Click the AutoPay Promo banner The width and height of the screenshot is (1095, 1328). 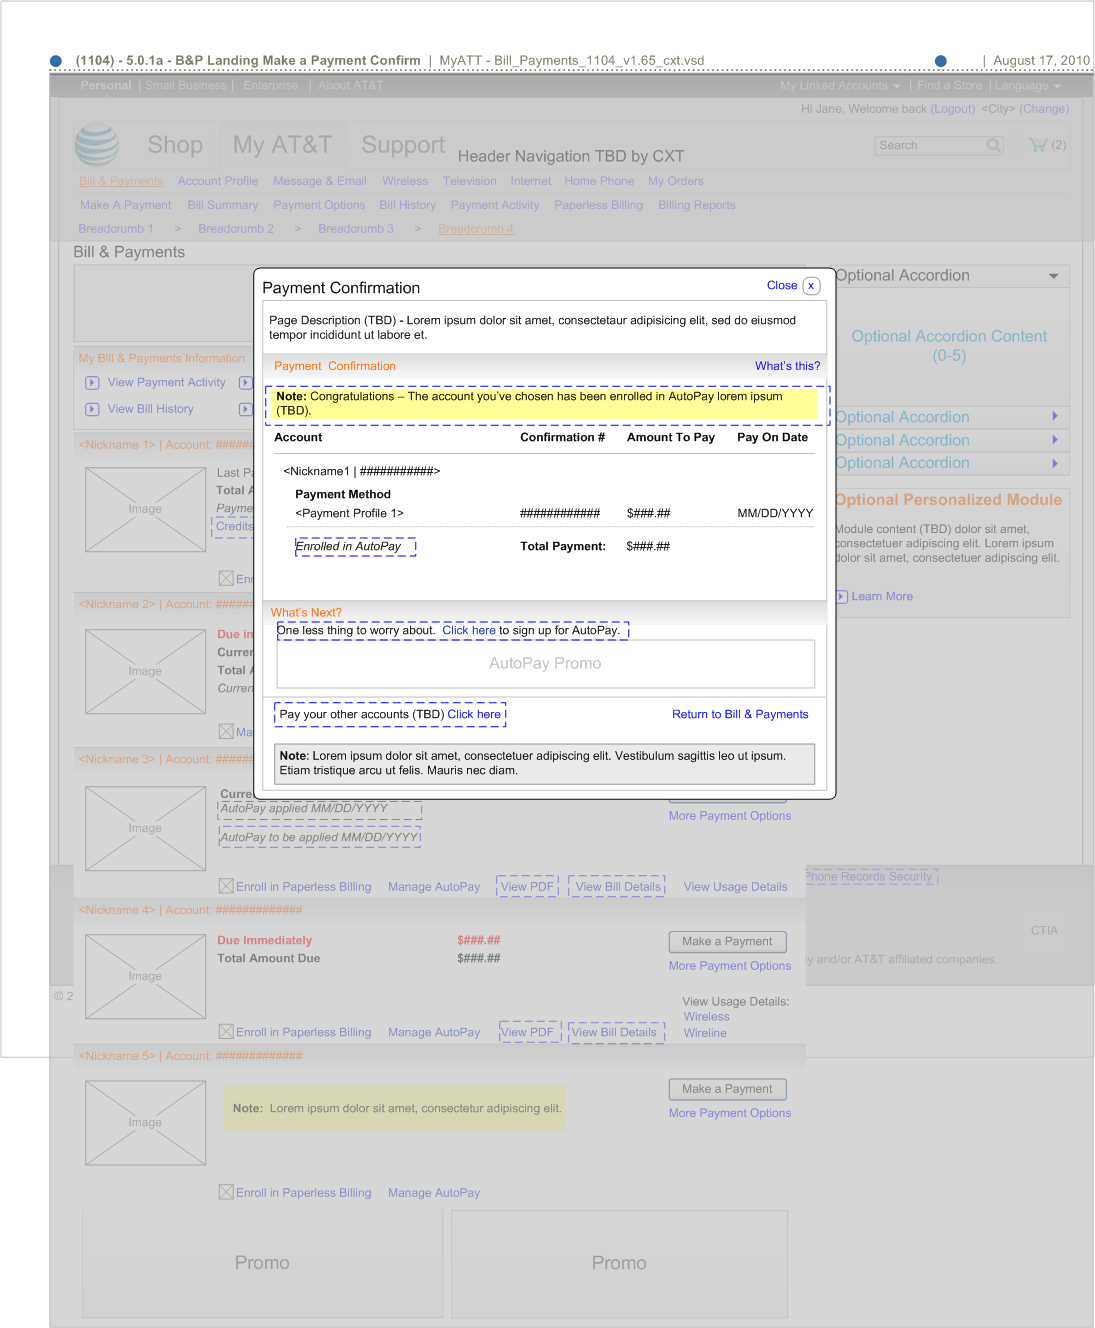point(545,664)
